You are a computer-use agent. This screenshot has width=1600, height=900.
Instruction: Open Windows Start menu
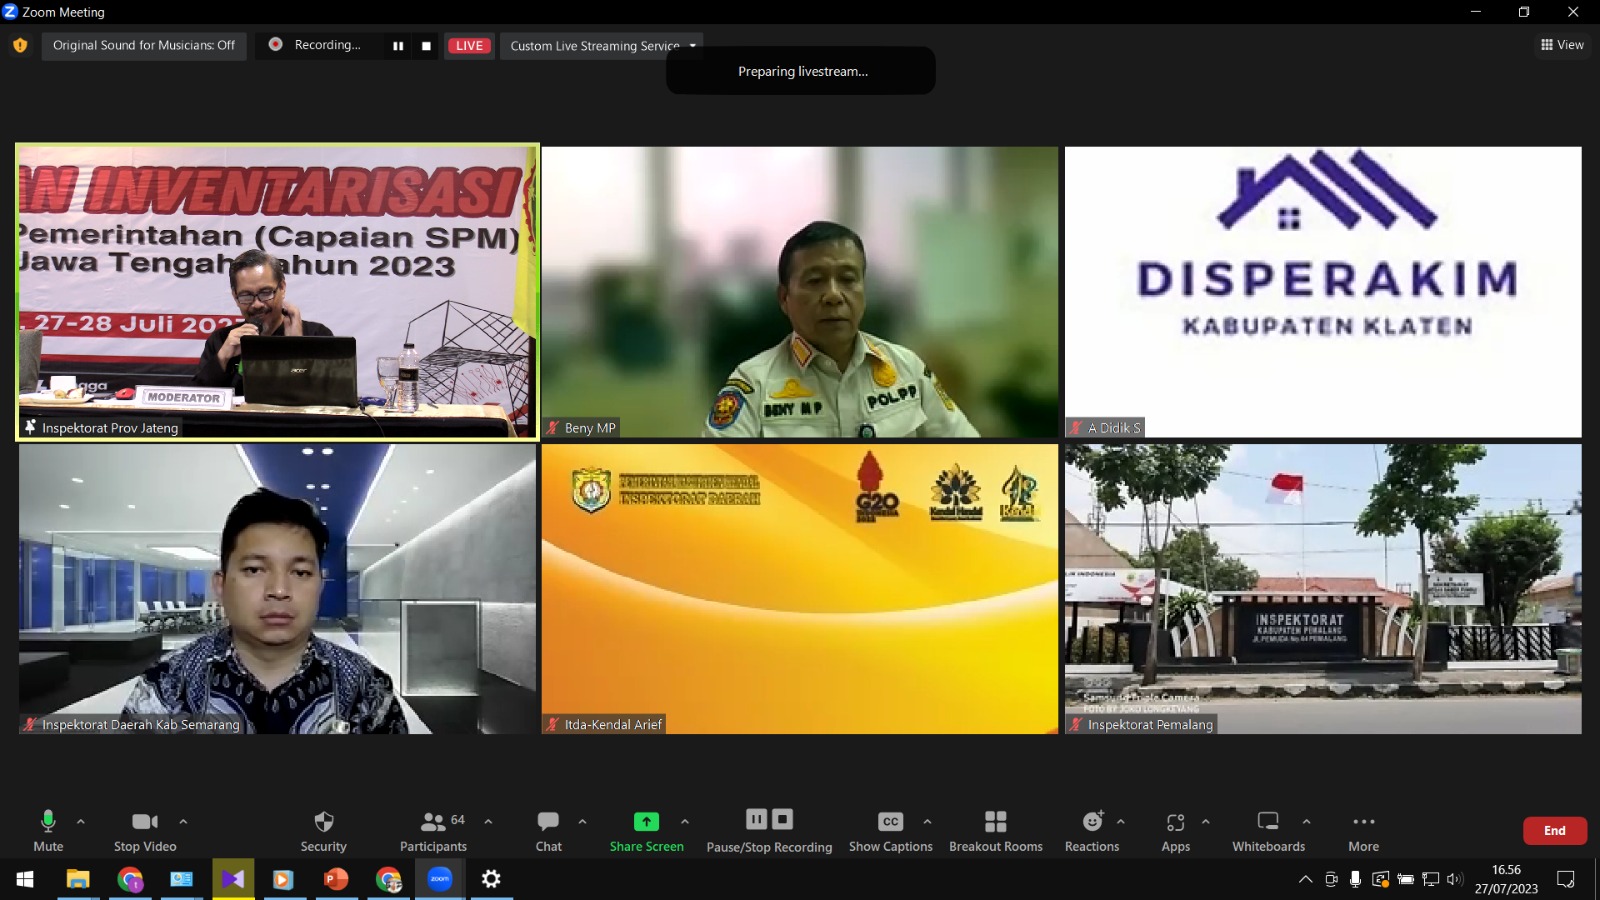click(25, 879)
